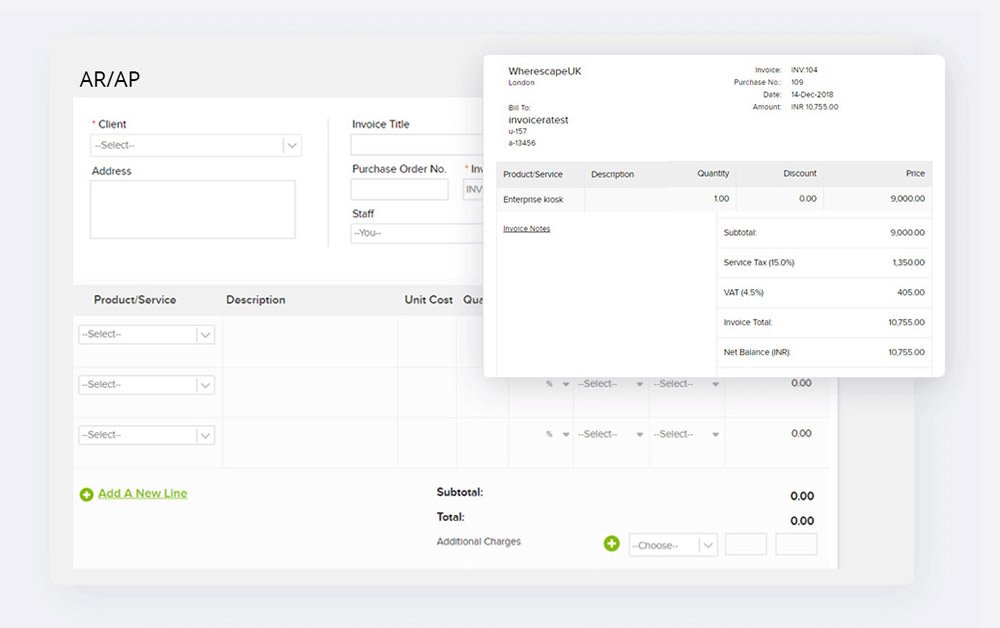
Task: Click the Invoice Notes link in the invoice preview
Action: 526,229
